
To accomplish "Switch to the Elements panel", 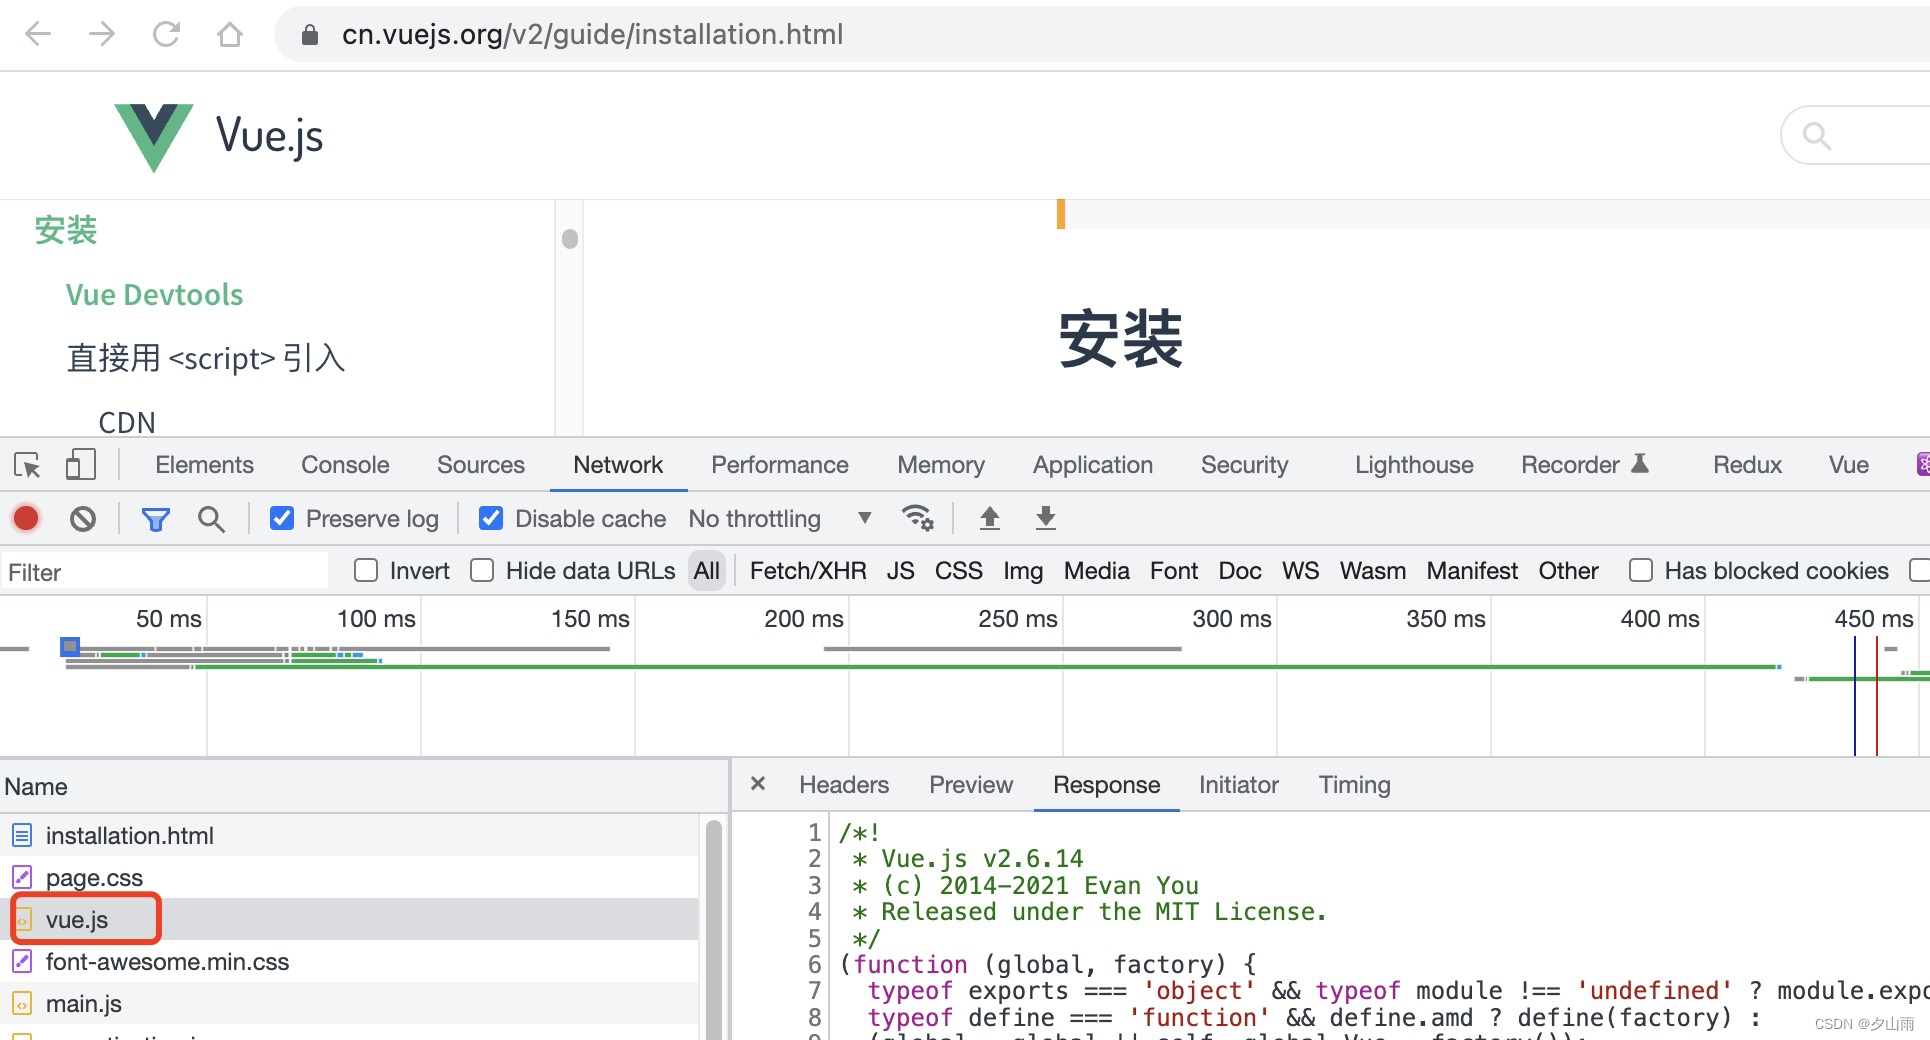I will click(204, 465).
